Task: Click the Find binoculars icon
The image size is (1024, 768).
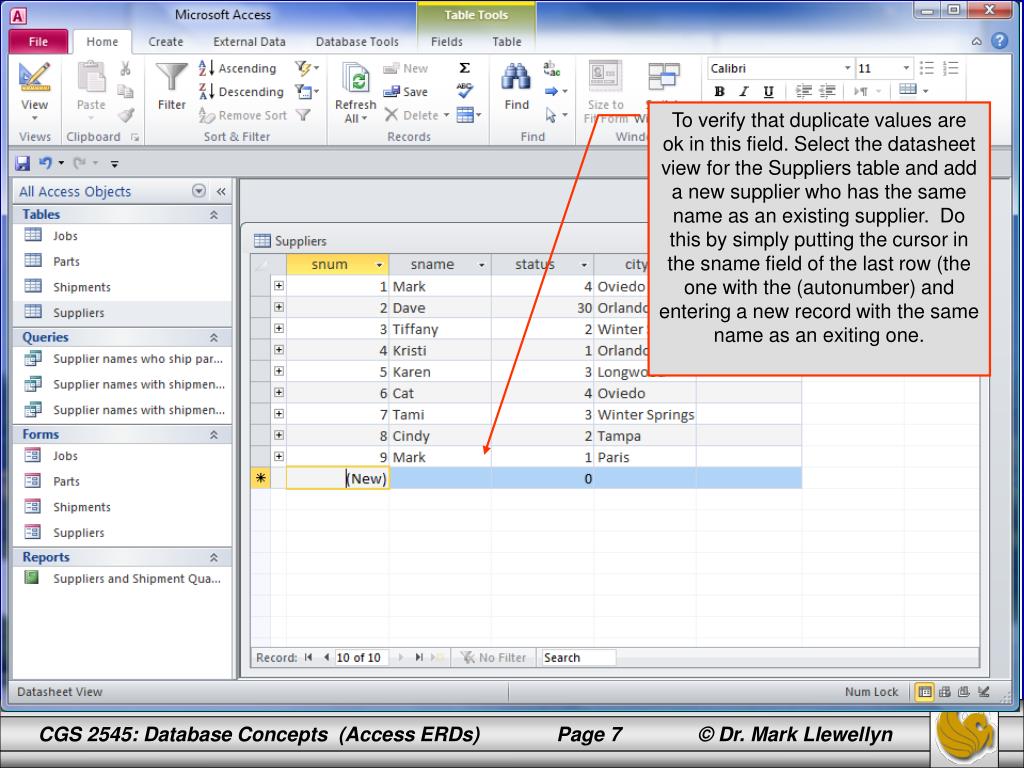Action: [x=516, y=77]
